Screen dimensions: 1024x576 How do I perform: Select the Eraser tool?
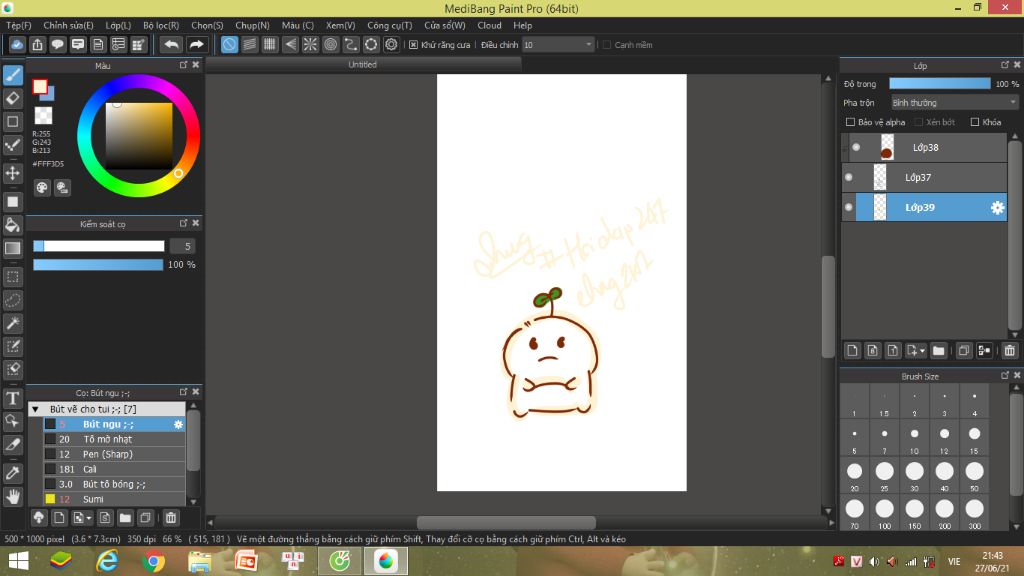point(13,99)
